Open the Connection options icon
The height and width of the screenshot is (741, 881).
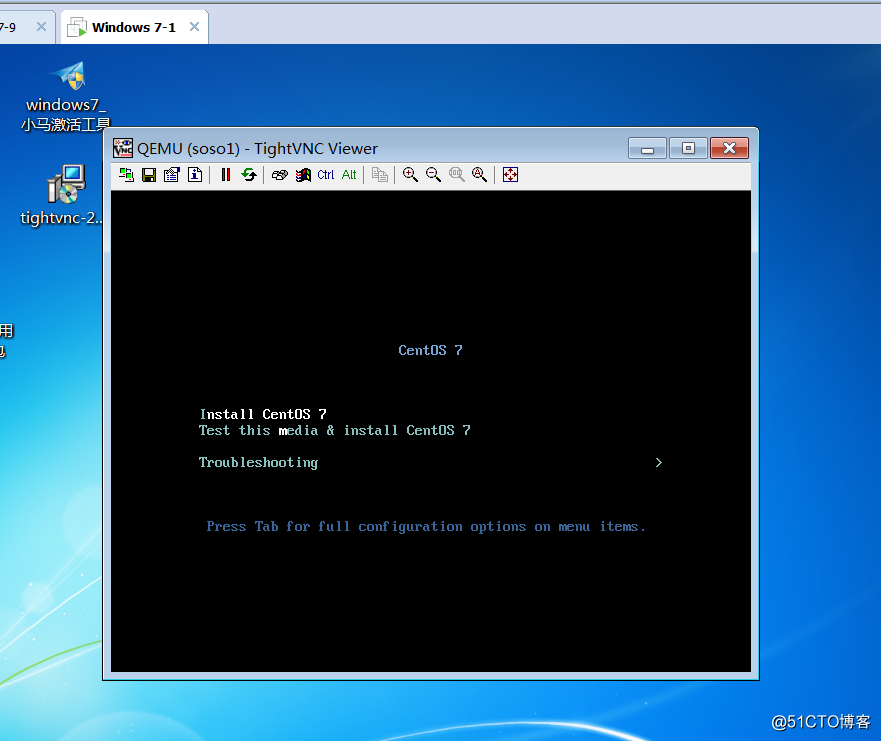[172, 175]
